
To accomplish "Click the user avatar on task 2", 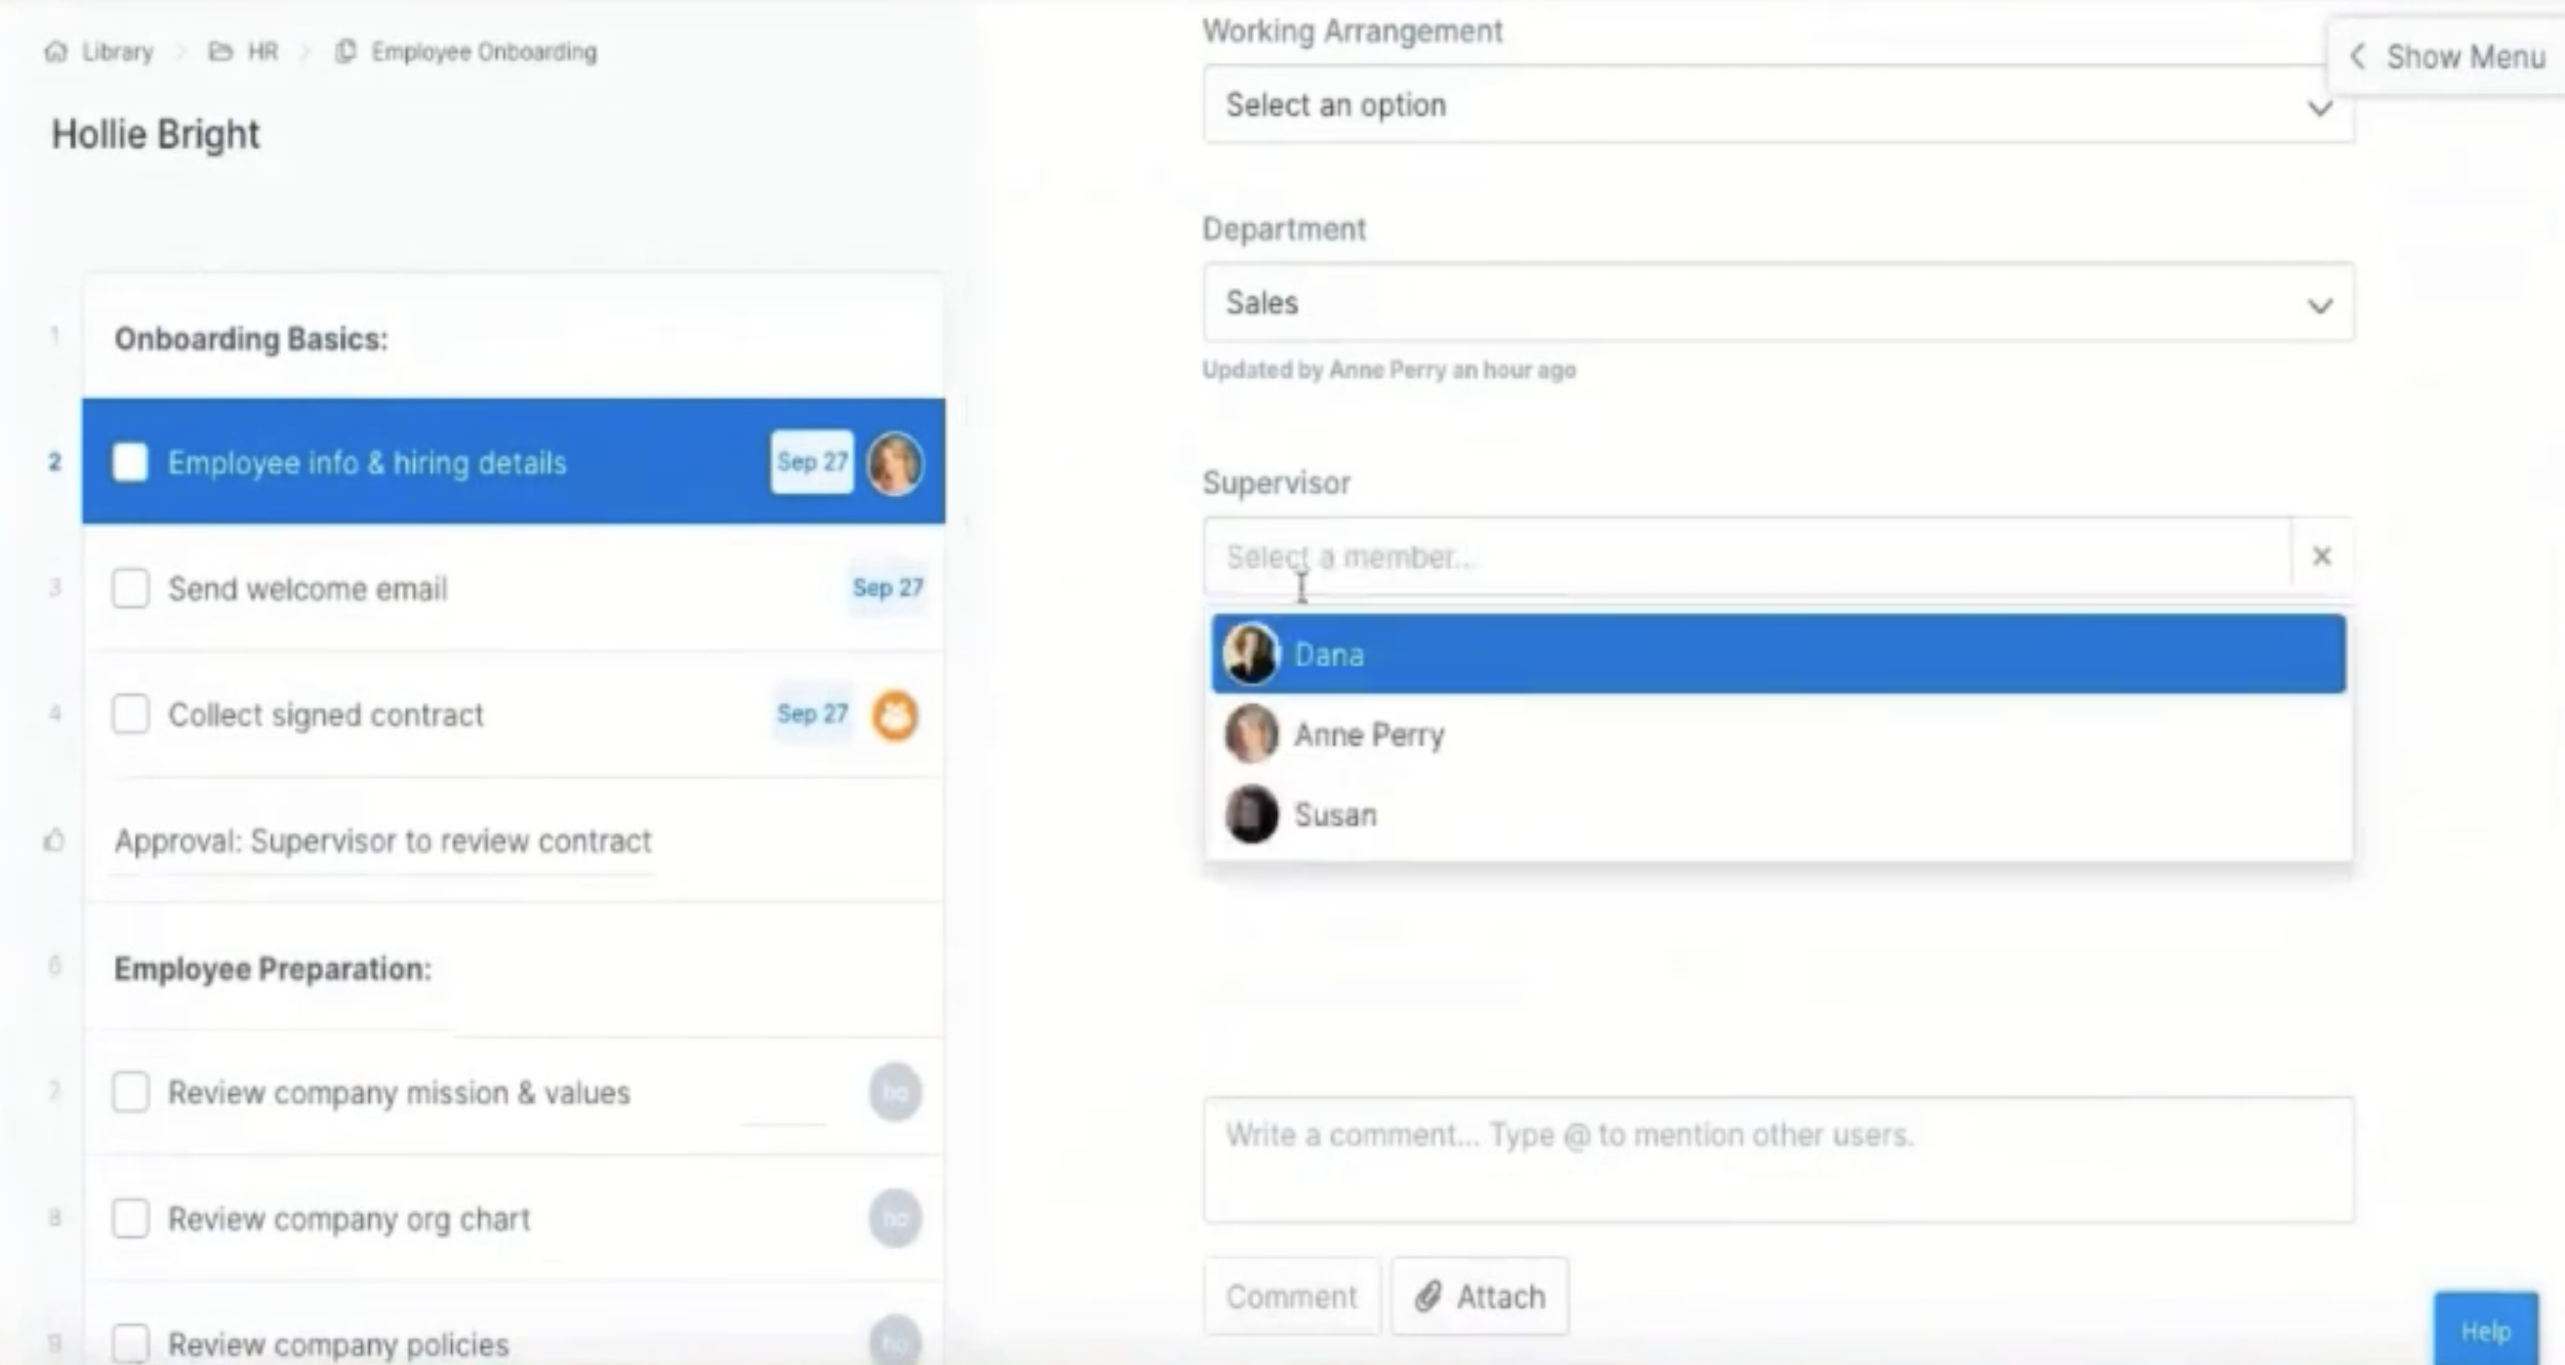I will pyautogui.click(x=892, y=463).
